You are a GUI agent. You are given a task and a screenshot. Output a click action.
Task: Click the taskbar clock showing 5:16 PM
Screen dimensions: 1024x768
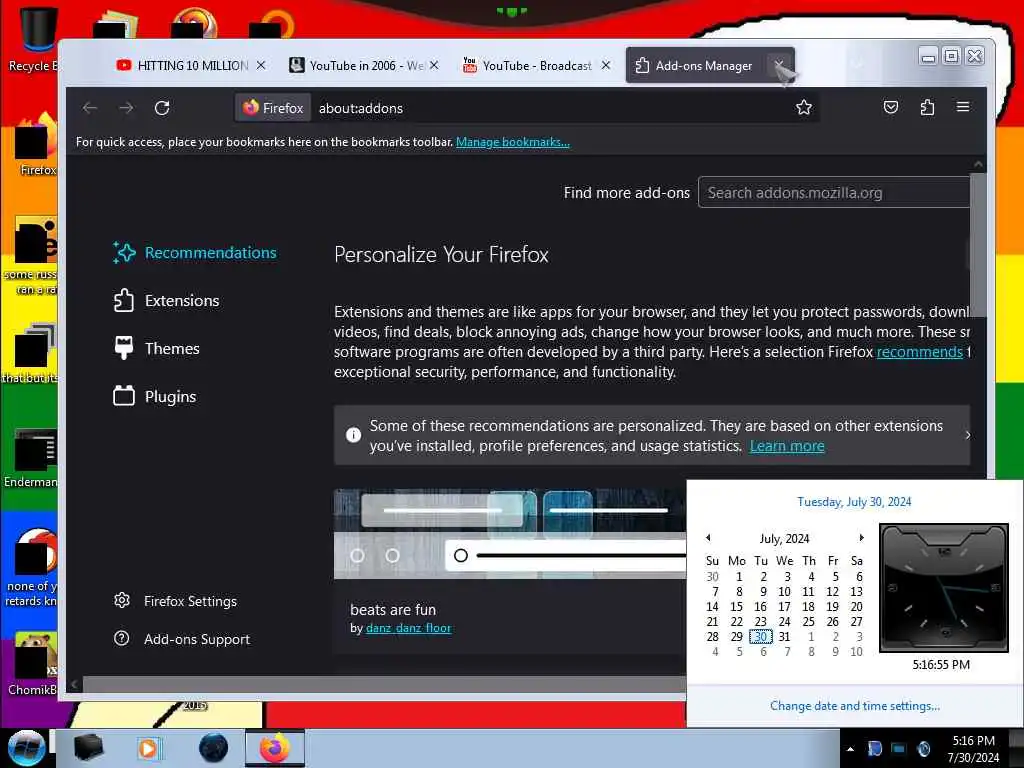[973, 749]
